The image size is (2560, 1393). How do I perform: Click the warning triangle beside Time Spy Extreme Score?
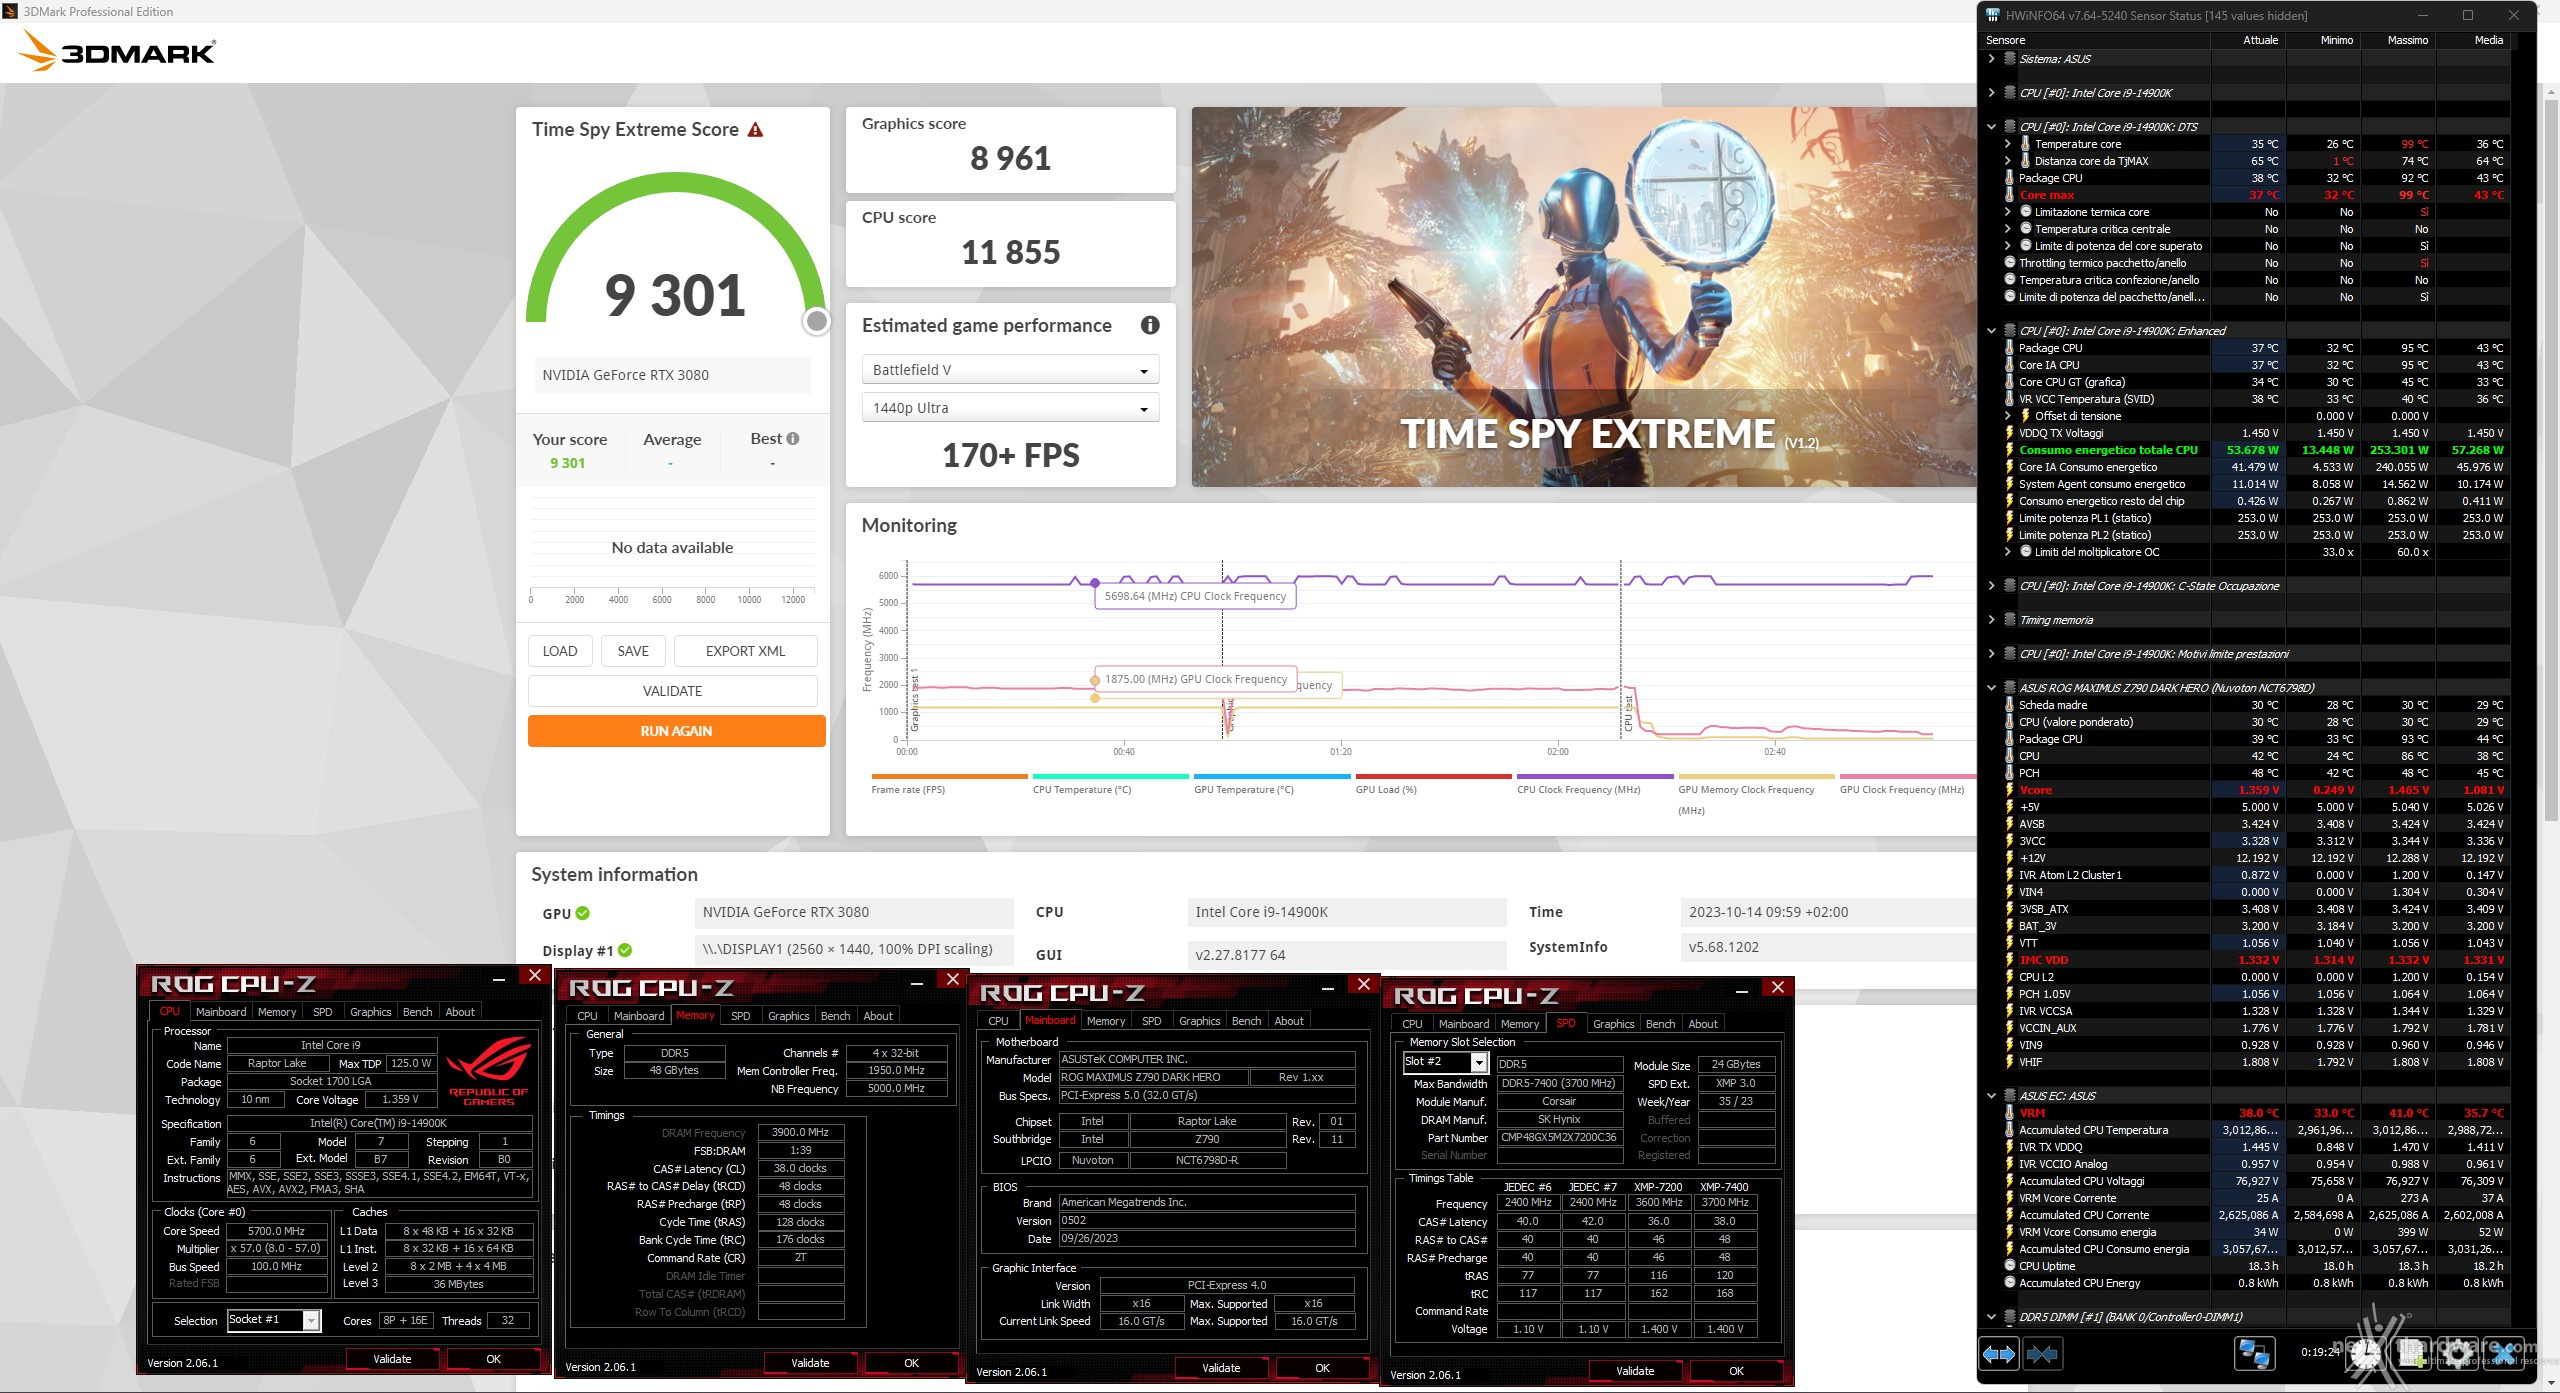tap(756, 130)
